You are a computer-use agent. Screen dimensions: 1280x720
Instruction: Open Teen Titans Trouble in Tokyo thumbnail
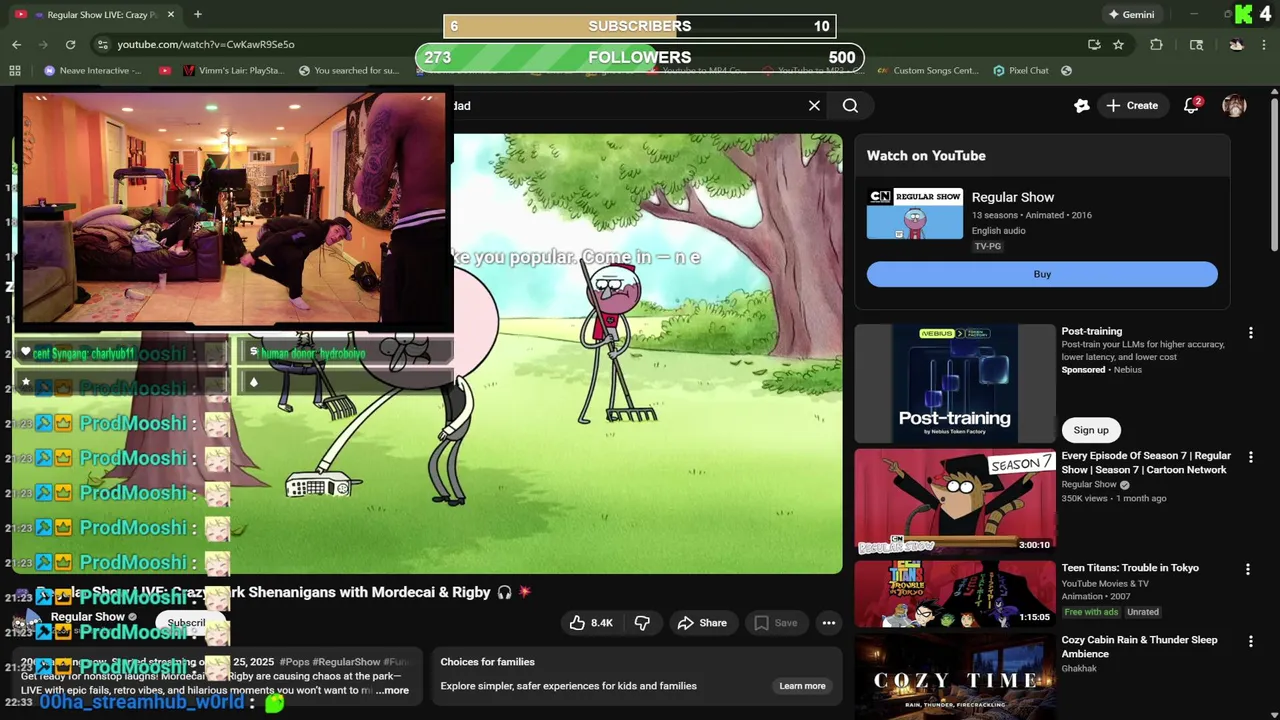click(955, 594)
